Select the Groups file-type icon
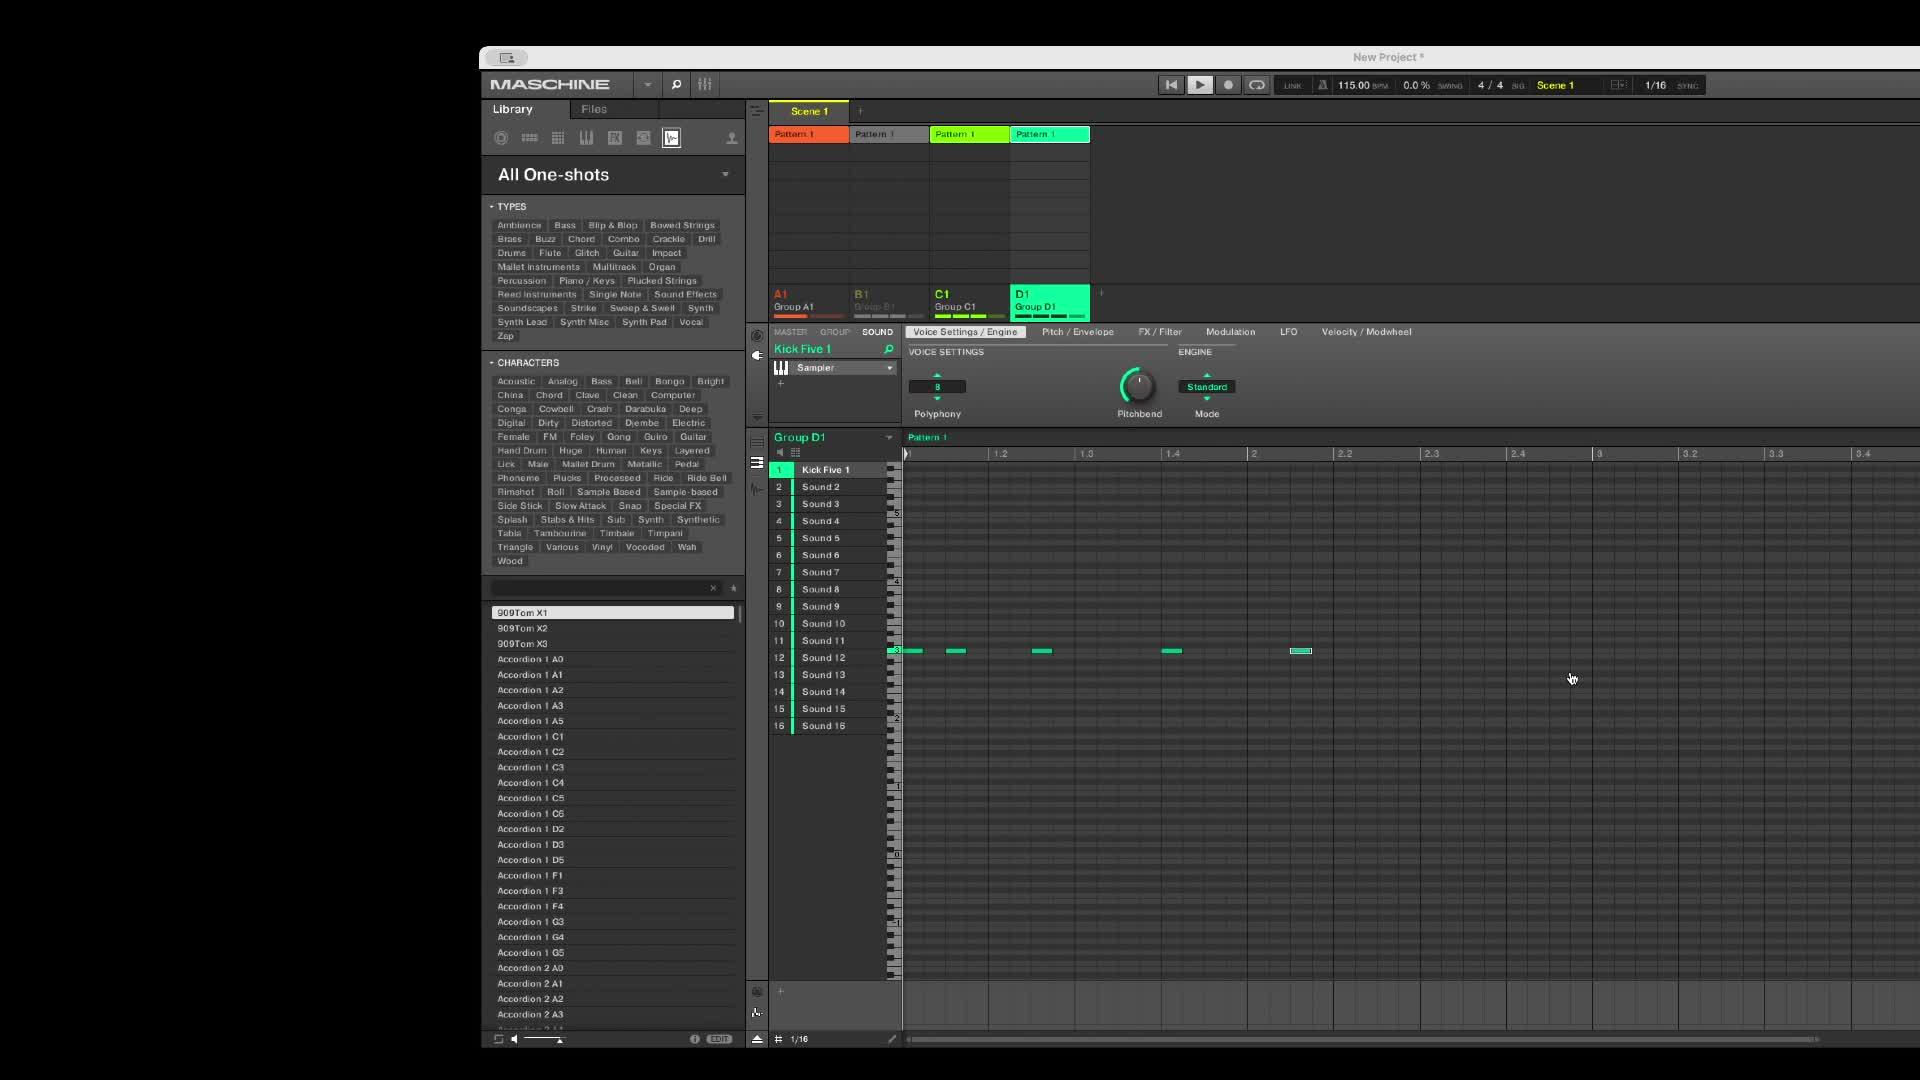This screenshot has width=1920, height=1080. [x=529, y=138]
